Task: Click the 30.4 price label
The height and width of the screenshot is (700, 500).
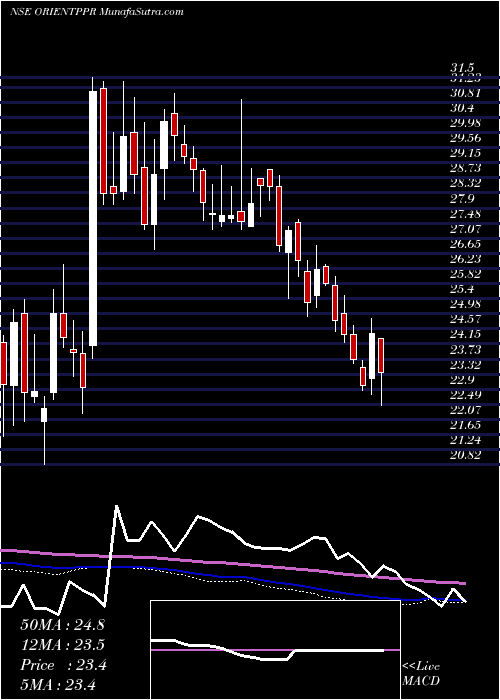Action: (462, 108)
